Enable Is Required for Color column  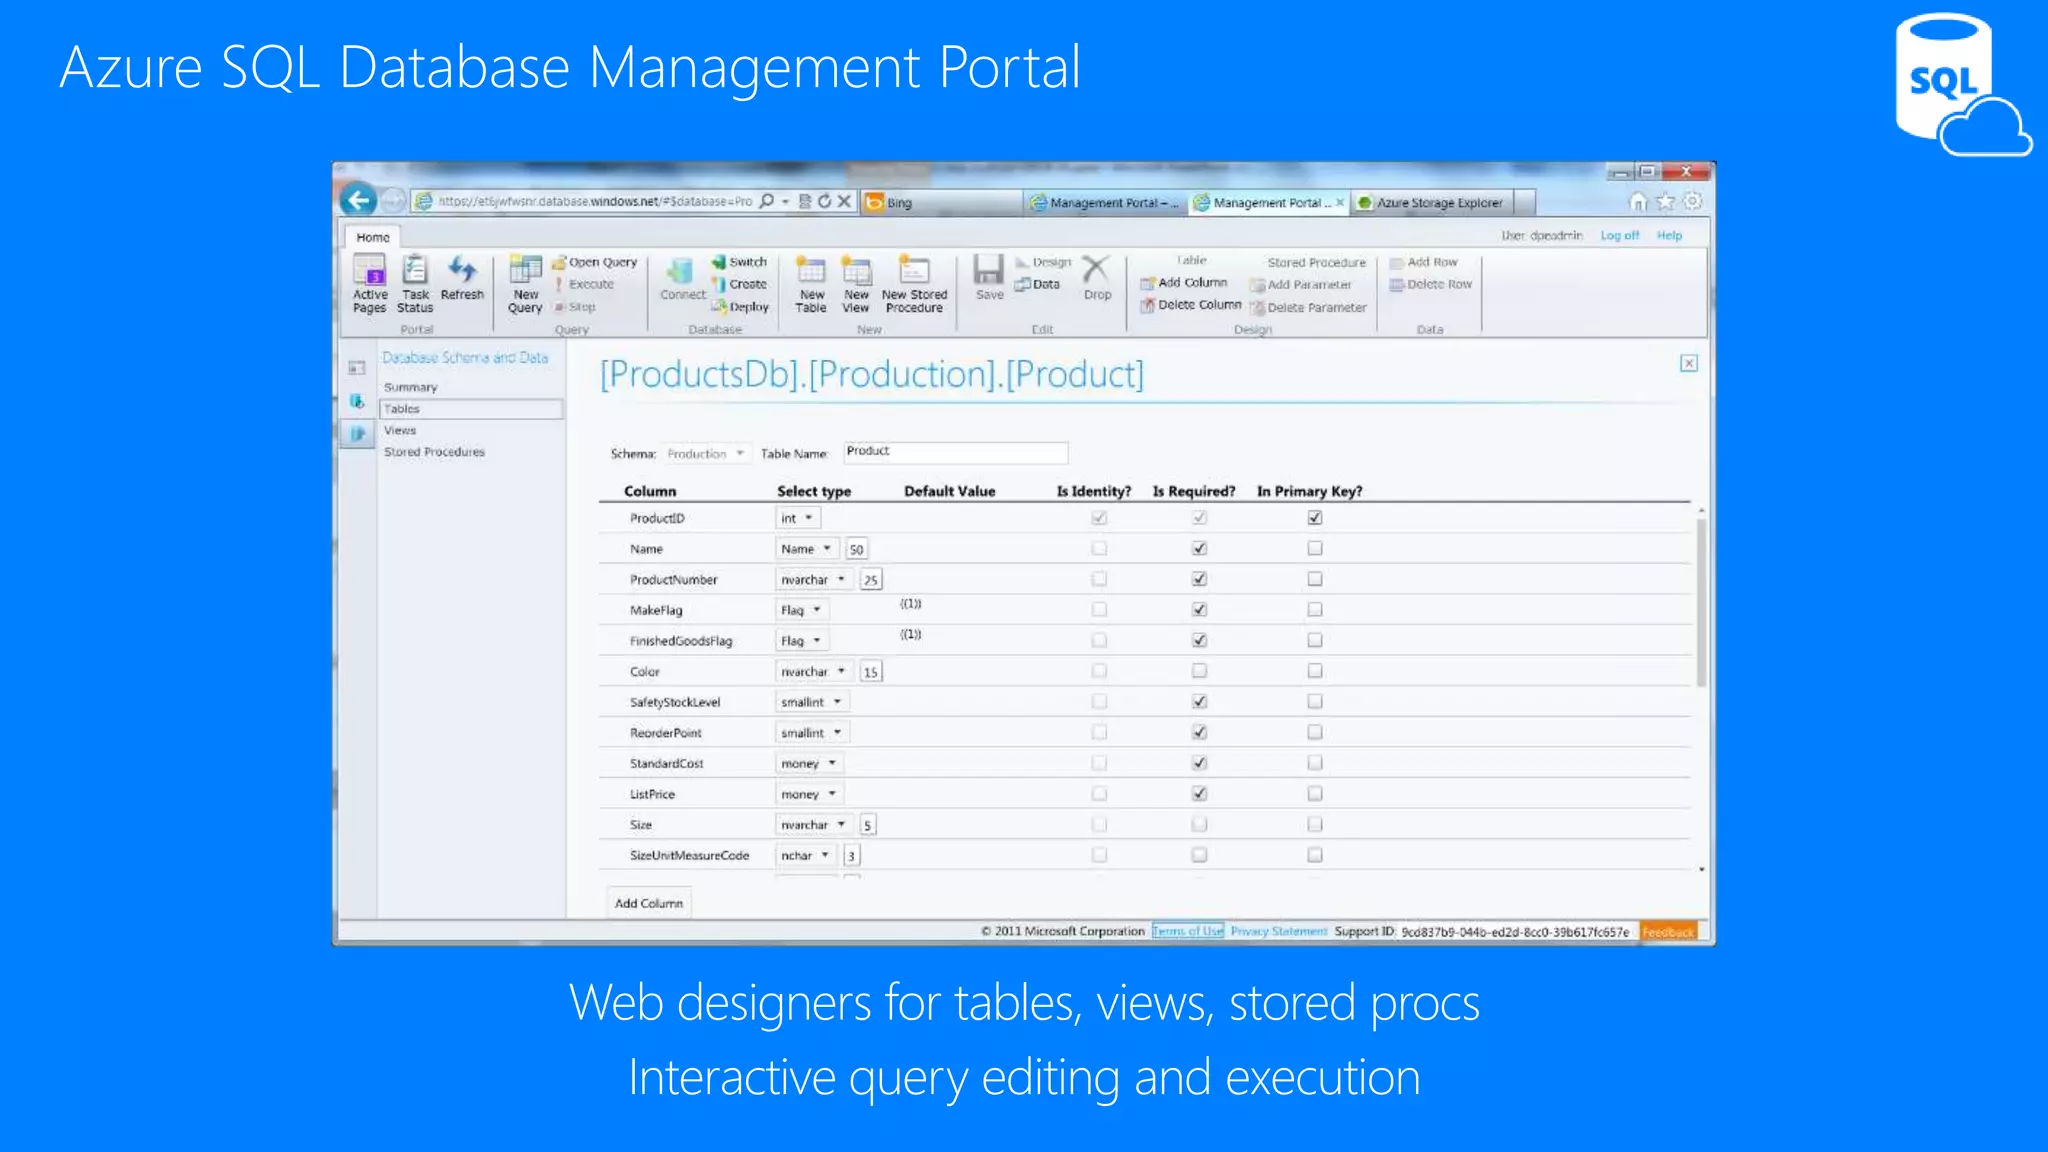click(x=1199, y=671)
